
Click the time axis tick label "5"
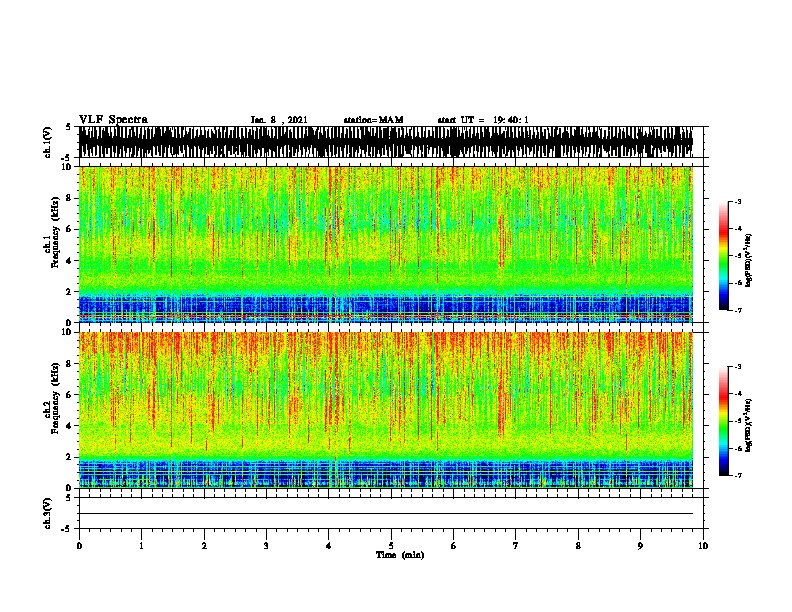pos(391,546)
